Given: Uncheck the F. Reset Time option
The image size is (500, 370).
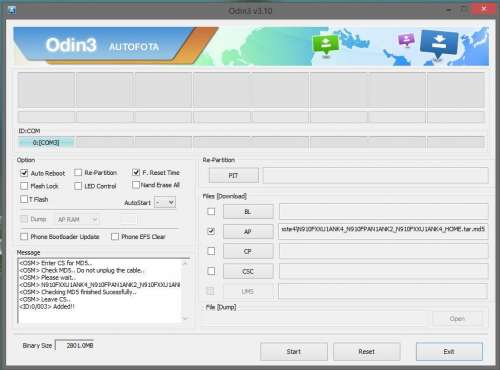Looking at the screenshot, I should pos(136,172).
